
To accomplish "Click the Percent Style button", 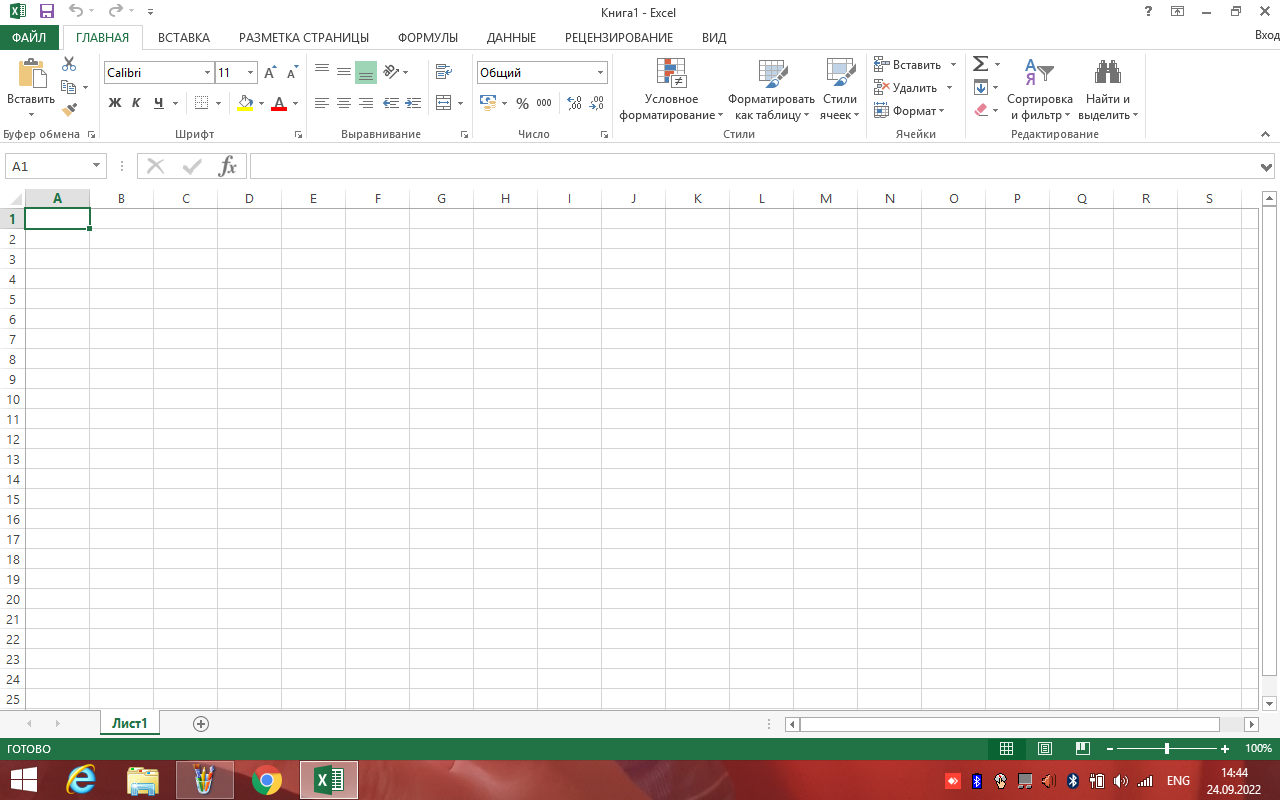I will [522, 103].
